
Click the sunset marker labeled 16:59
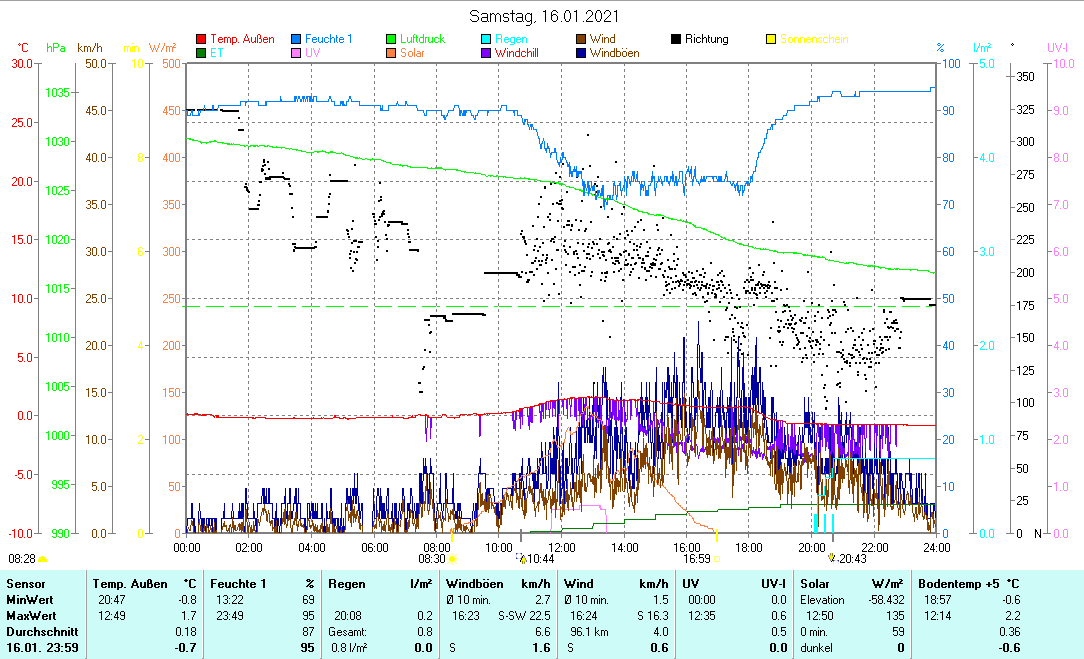(x=716, y=559)
